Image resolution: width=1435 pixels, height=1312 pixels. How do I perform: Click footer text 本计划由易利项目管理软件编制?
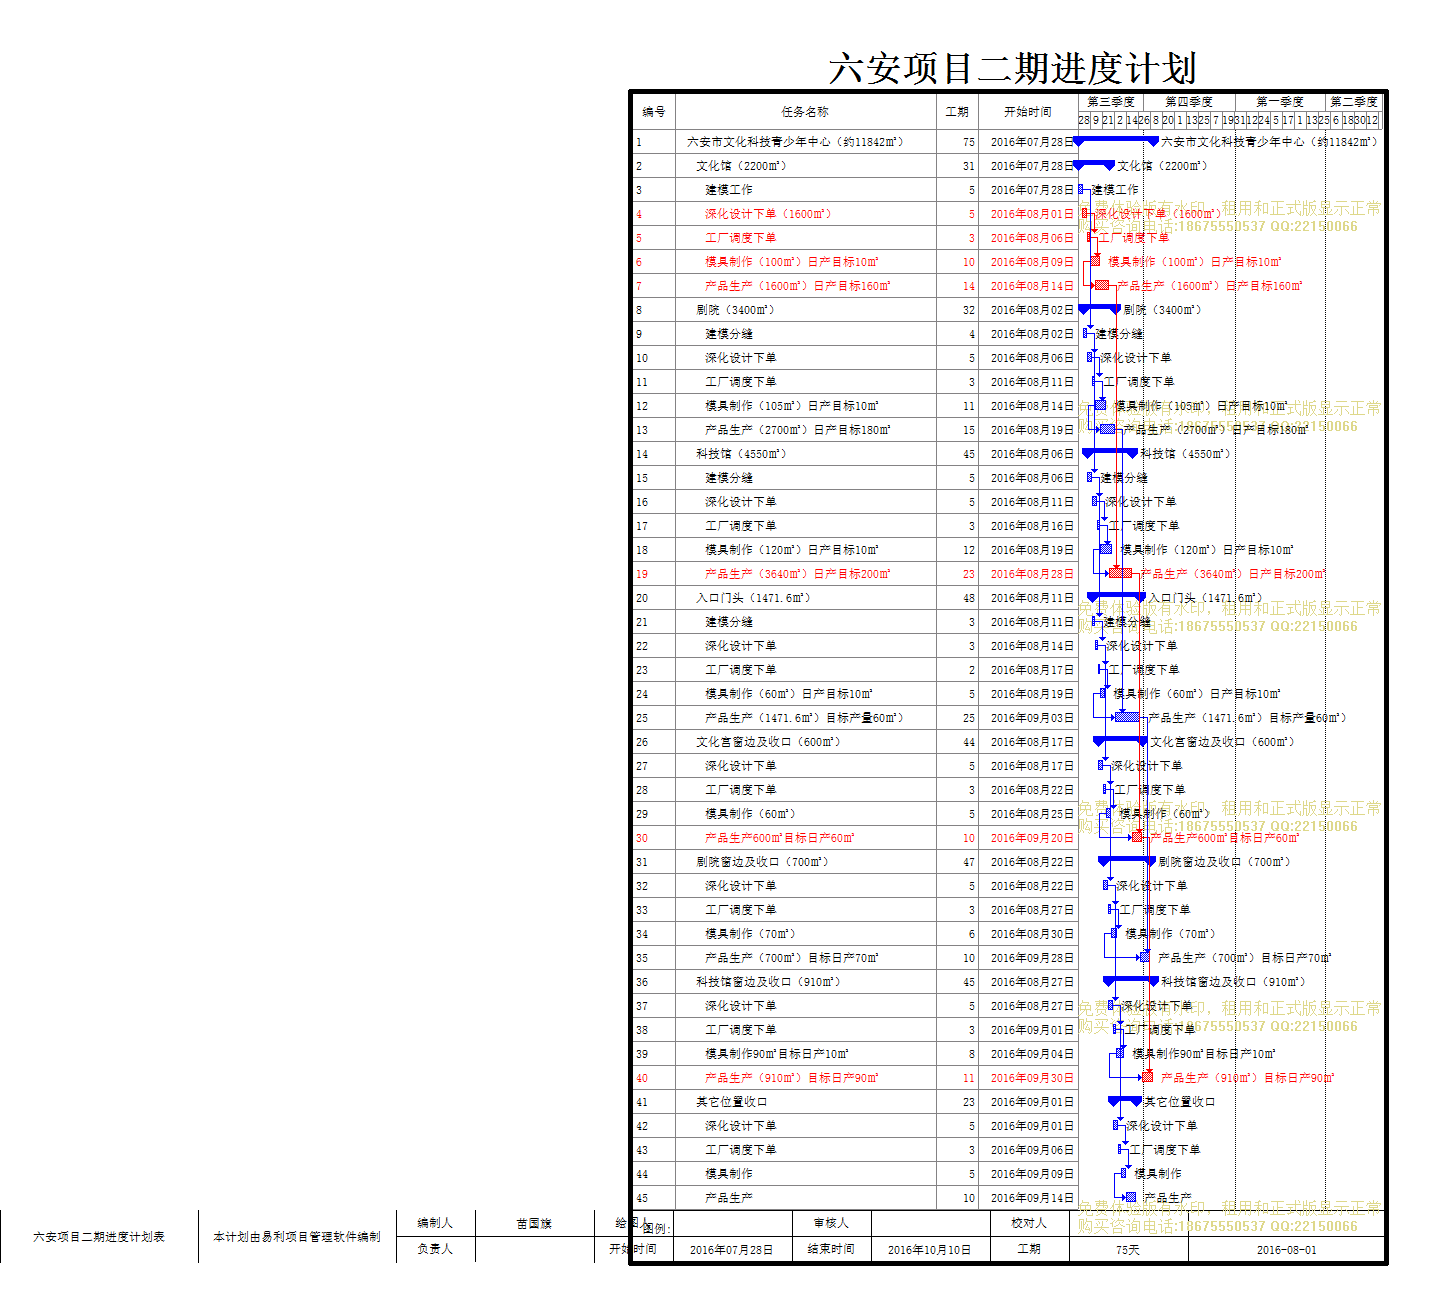297,1237
